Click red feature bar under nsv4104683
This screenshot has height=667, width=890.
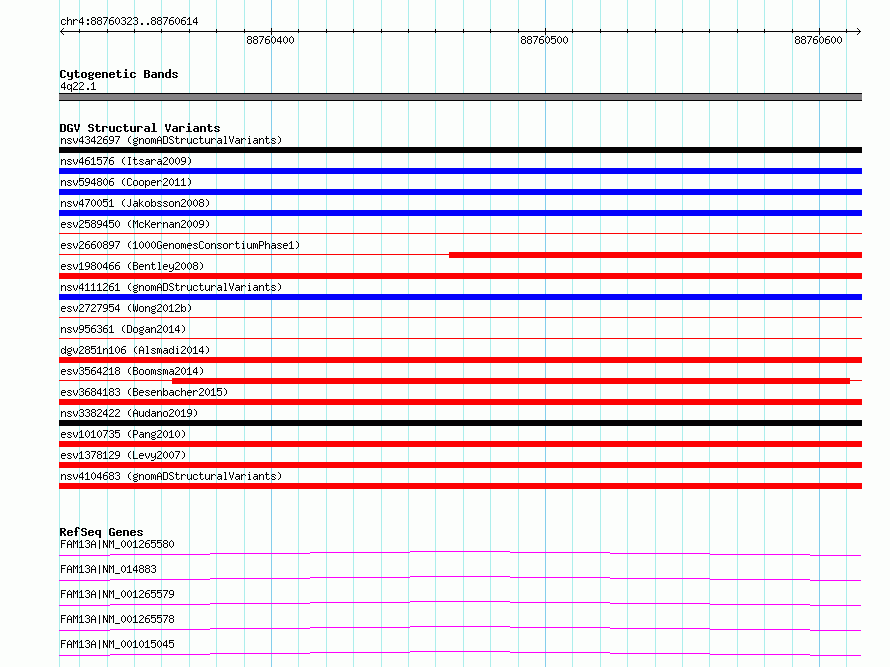click(460, 486)
